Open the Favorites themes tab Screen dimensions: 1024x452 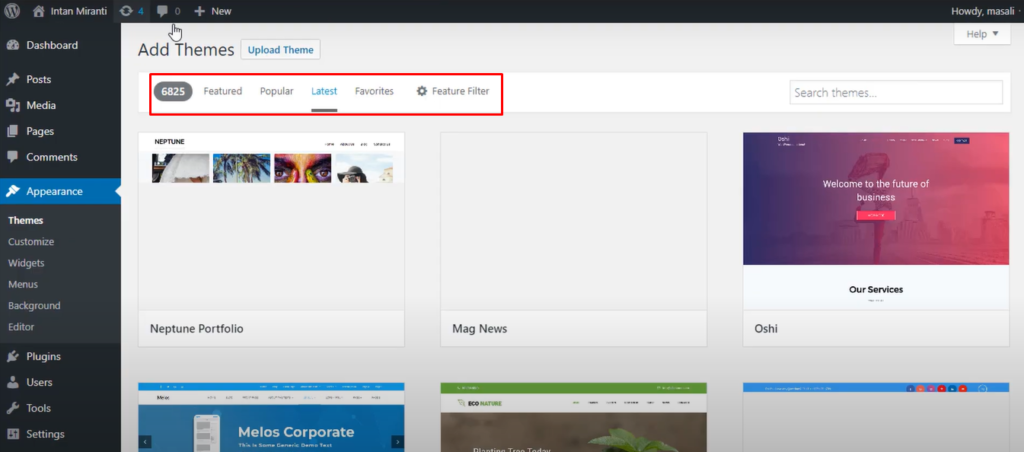374,91
